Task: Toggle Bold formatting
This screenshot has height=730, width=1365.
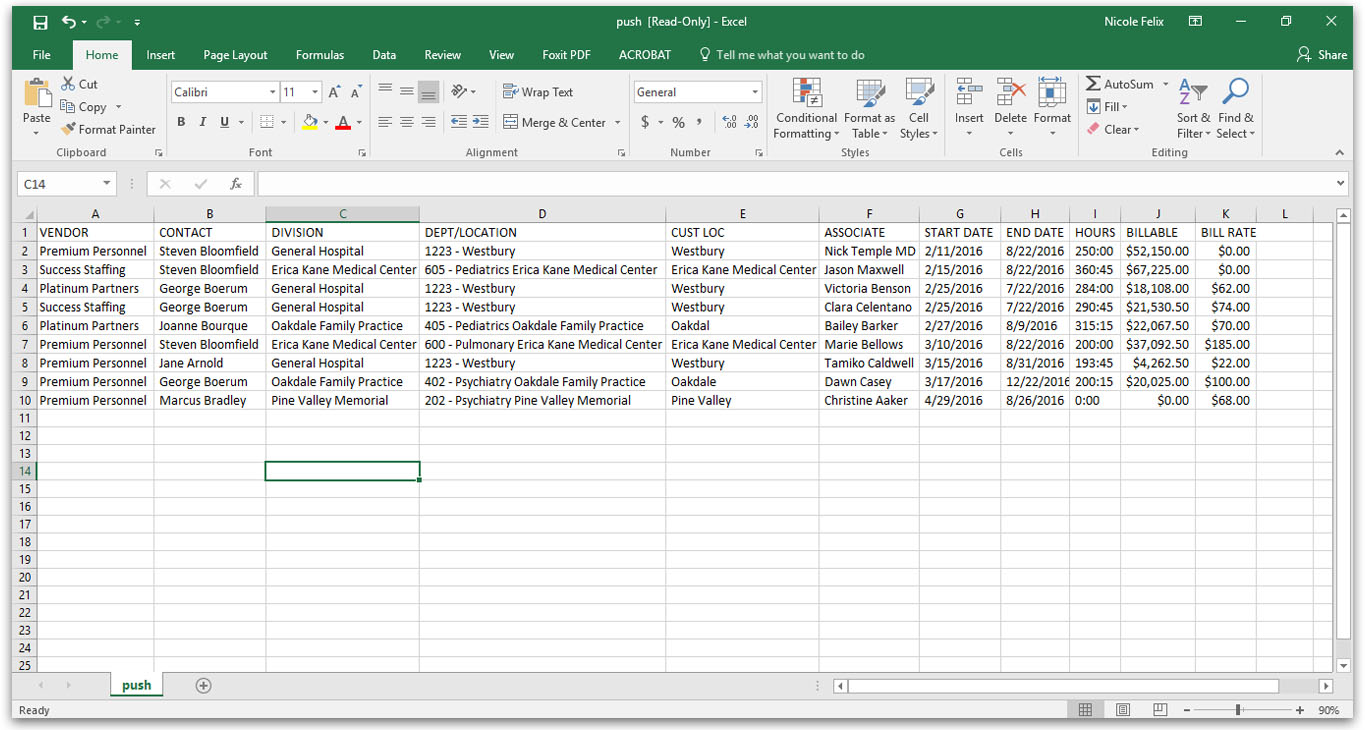Action: 181,122
